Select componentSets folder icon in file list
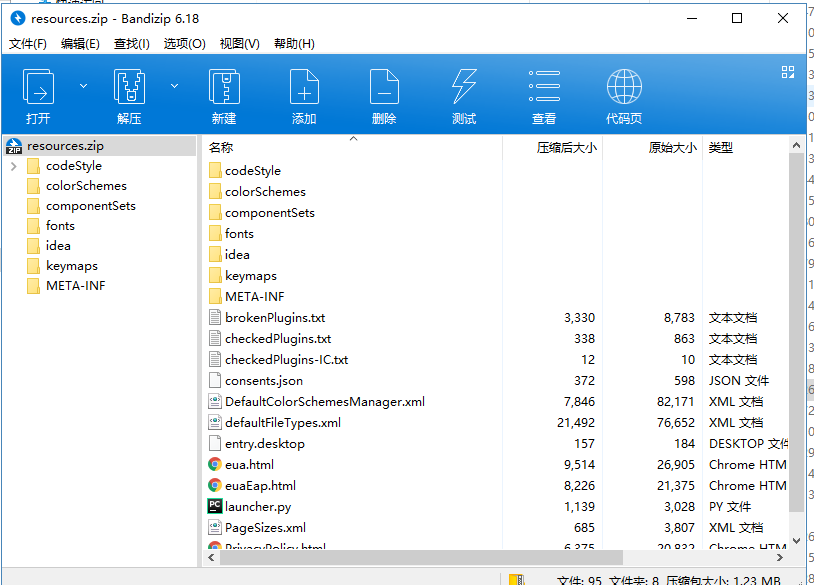The height and width of the screenshot is (585, 814). (215, 213)
